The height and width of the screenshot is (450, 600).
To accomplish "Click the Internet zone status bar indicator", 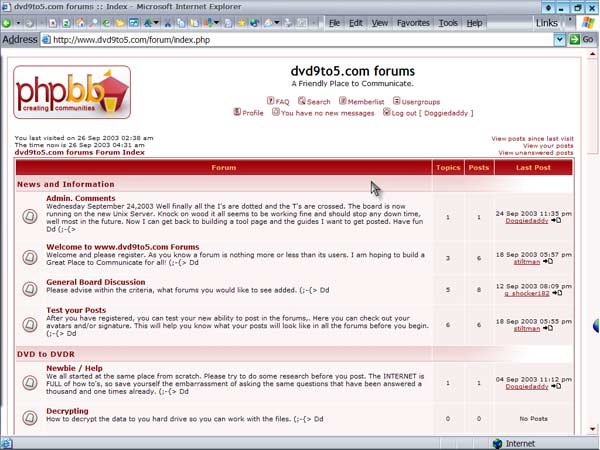I will pyautogui.click(x=514, y=443).
